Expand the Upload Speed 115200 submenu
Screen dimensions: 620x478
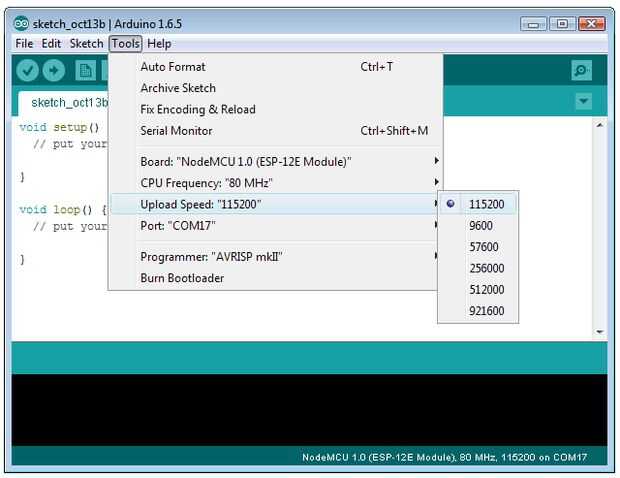pos(276,204)
